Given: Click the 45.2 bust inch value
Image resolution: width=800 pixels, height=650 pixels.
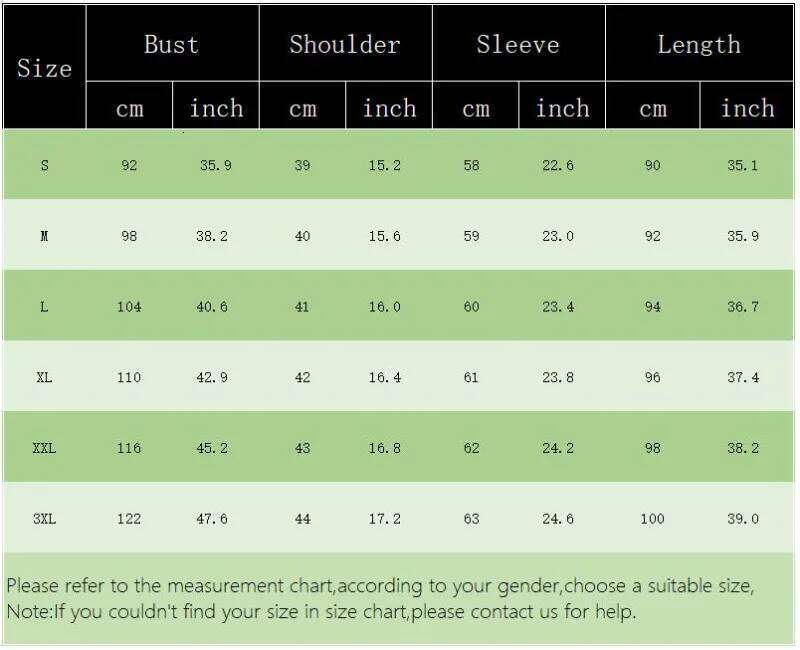Looking at the screenshot, I should (x=212, y=448).
